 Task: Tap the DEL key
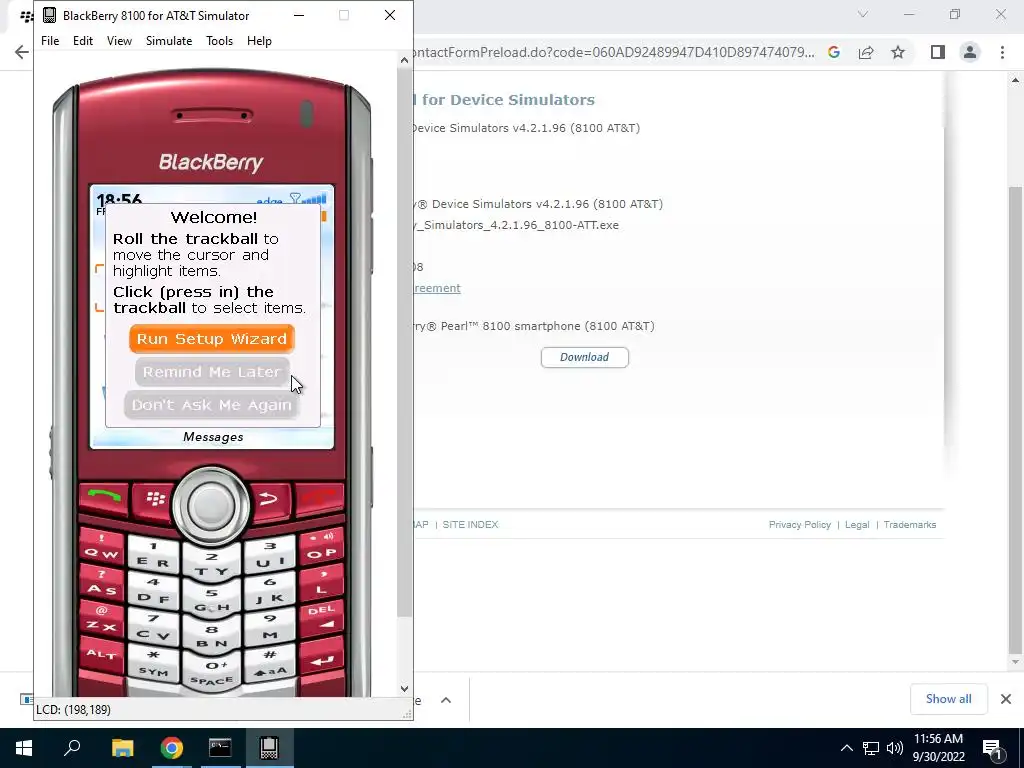tap(321, 618)
